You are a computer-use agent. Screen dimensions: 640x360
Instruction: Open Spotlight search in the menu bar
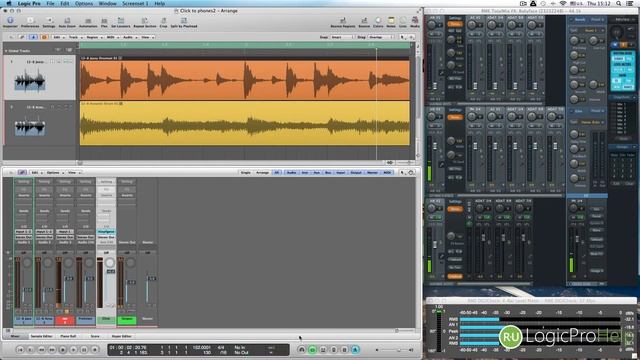tap(619, 3)
